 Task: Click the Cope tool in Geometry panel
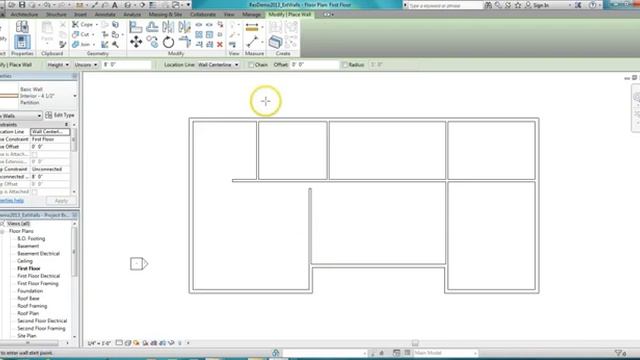(83, 24)
